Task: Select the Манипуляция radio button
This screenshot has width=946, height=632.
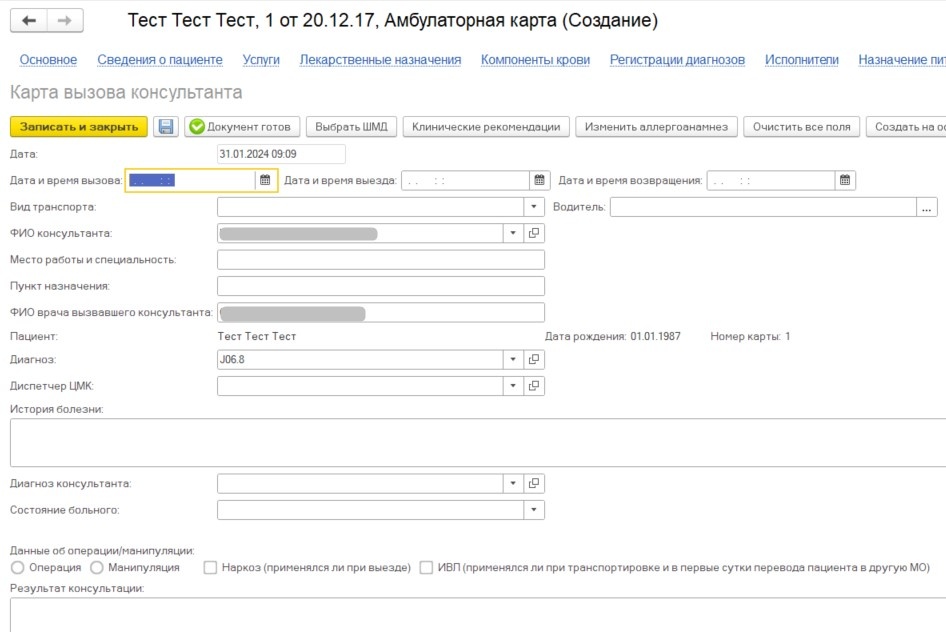Action: click(x=97, y=568)
